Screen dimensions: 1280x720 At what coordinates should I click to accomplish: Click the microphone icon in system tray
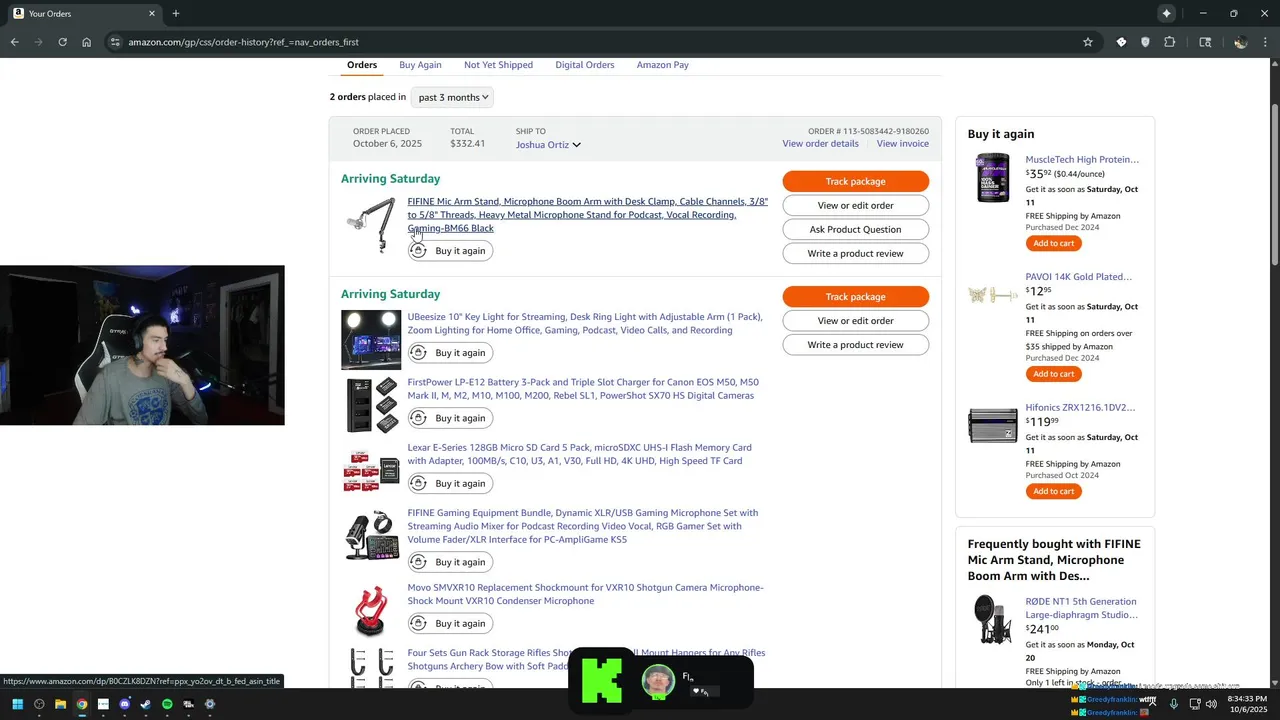pyautogui.click(x=1174, y=704)
